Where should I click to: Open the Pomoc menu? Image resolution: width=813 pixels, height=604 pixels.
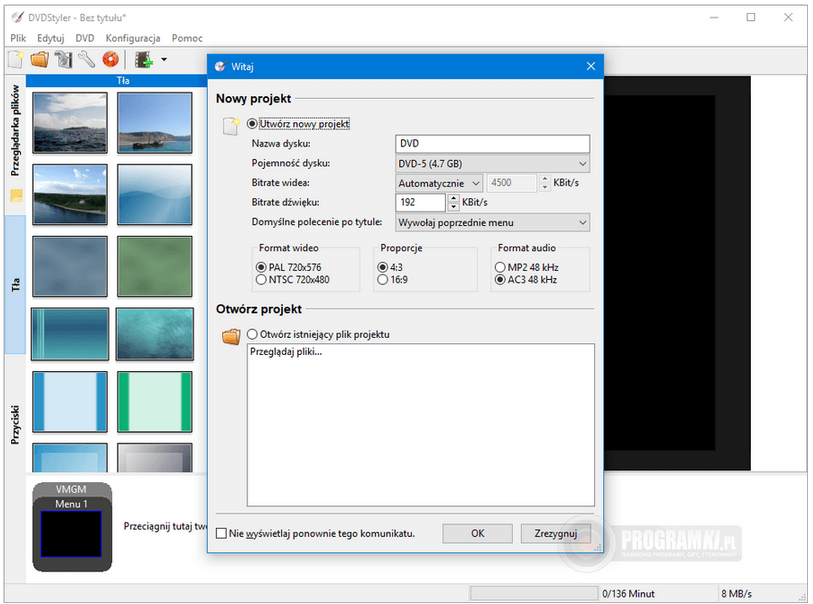[x=187, y=38]
